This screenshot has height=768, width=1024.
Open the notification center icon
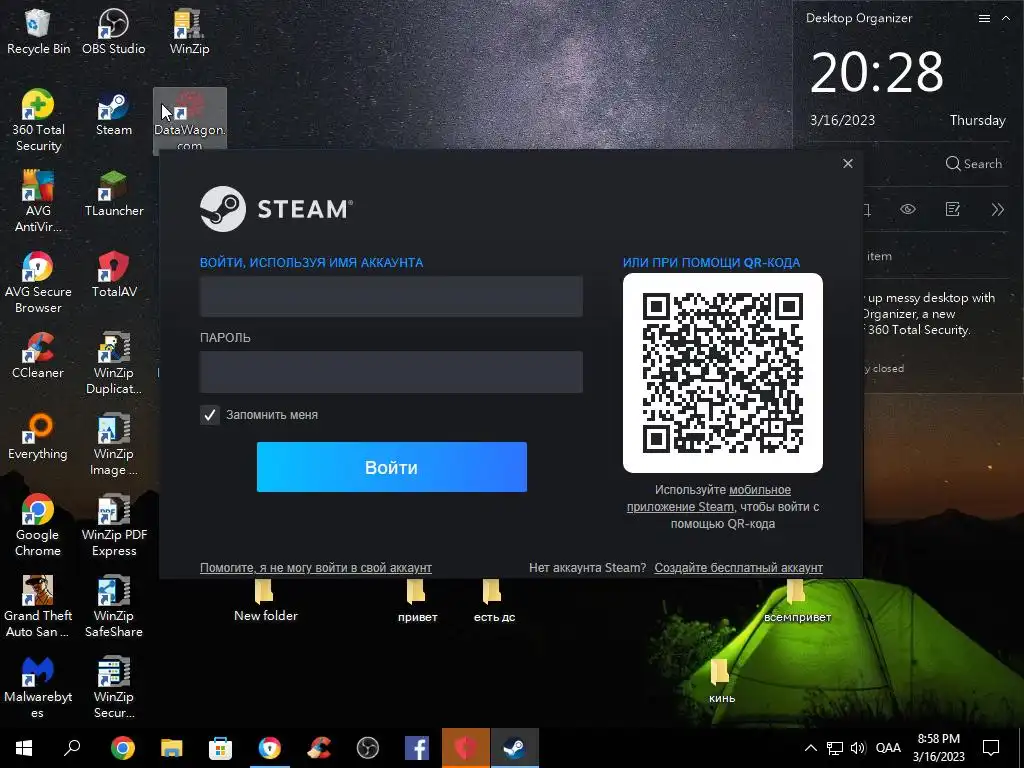pos(991,748)
